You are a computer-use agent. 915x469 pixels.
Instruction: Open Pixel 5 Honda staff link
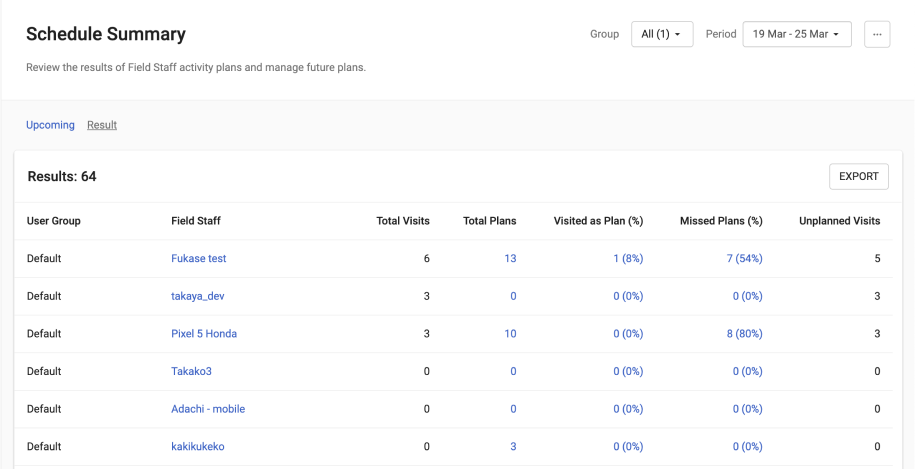point(204,334)
